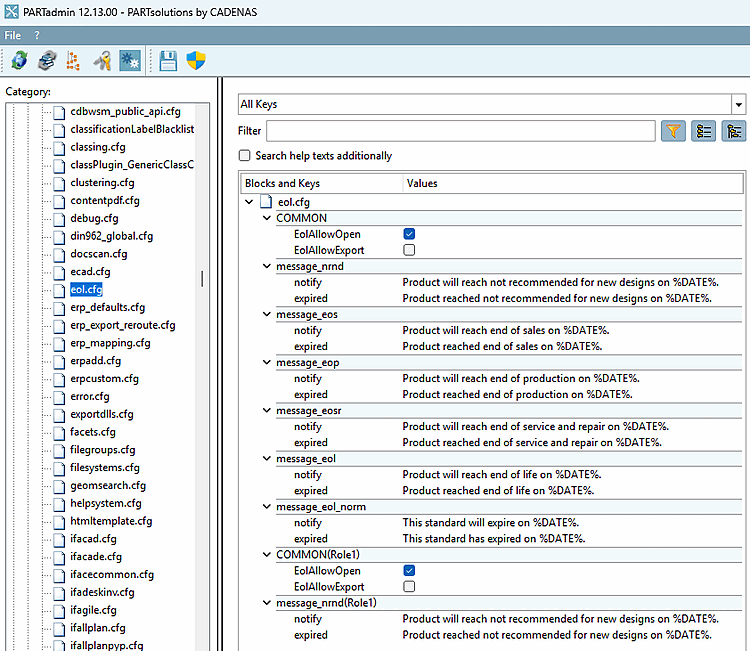Select cdbwsm_public_api.cfg in category tree
Viewport: 750px width, 651px height.
125,111
